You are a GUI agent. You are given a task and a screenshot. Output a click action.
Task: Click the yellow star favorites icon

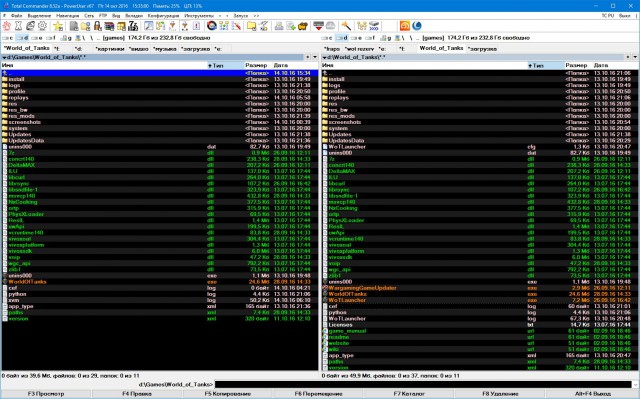(x=58, y=26)
